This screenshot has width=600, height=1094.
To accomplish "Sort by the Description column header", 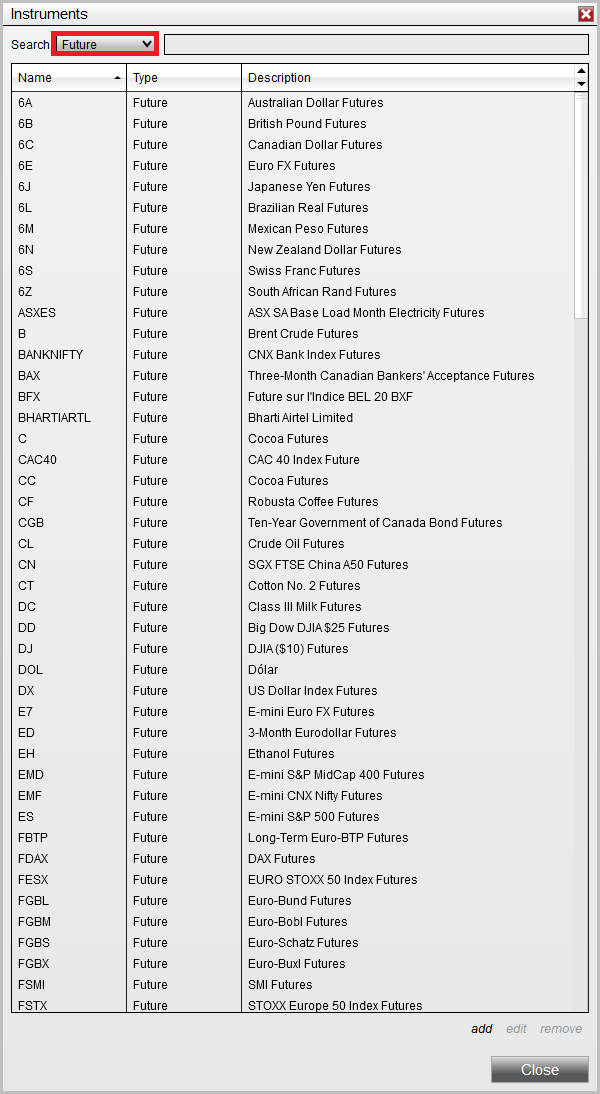I will [x=407, y=78].
